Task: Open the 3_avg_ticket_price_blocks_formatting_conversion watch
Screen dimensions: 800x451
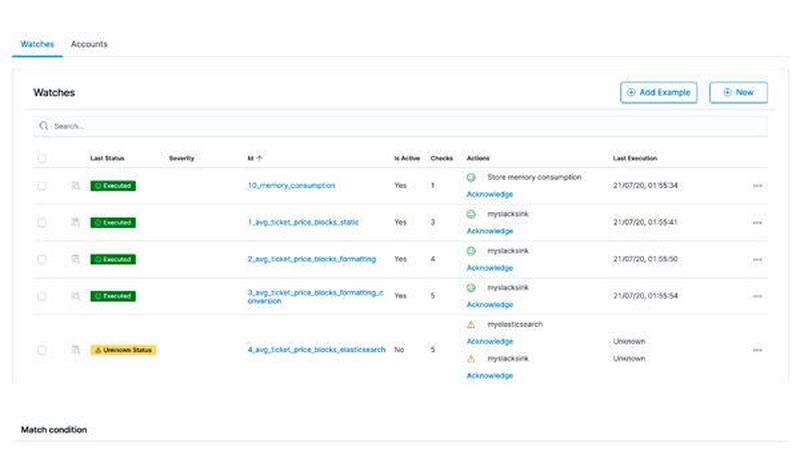Action: (x=315, y=297)
